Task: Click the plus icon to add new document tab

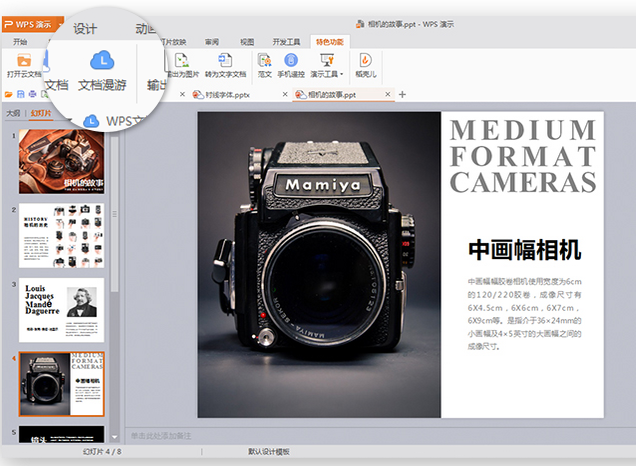Action: click(402, 94)
